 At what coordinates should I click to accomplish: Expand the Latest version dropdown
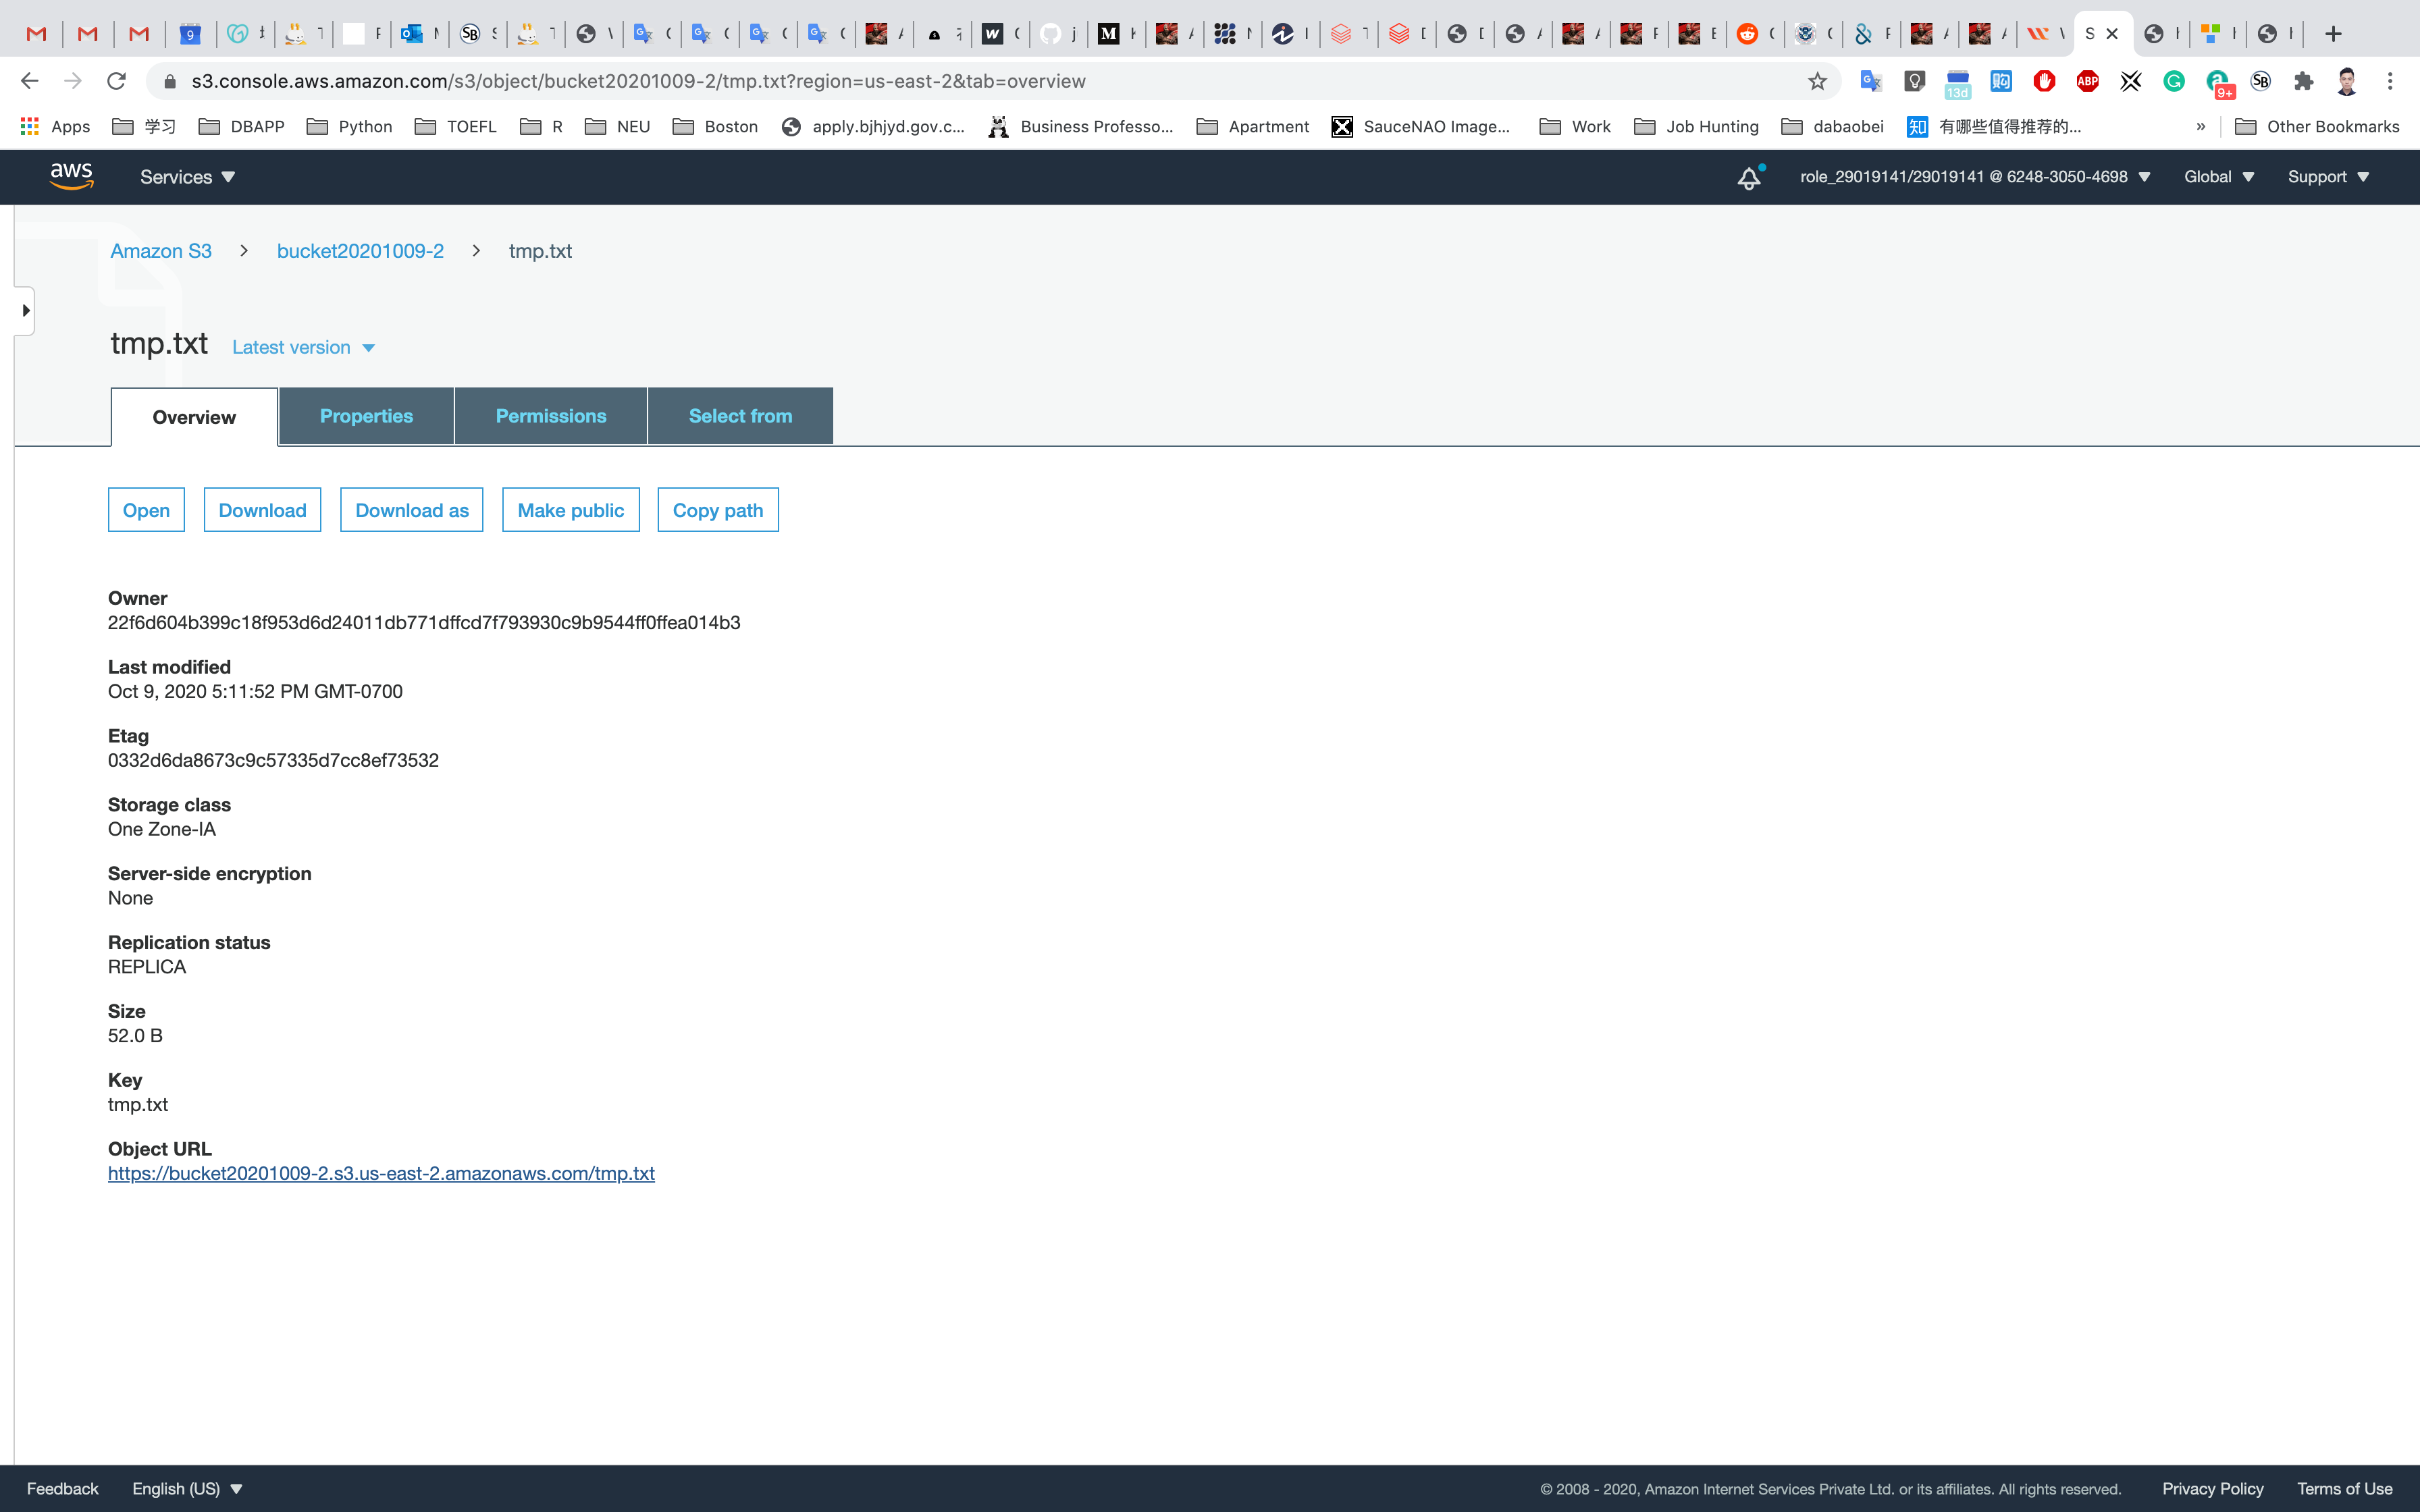[303, 347]
